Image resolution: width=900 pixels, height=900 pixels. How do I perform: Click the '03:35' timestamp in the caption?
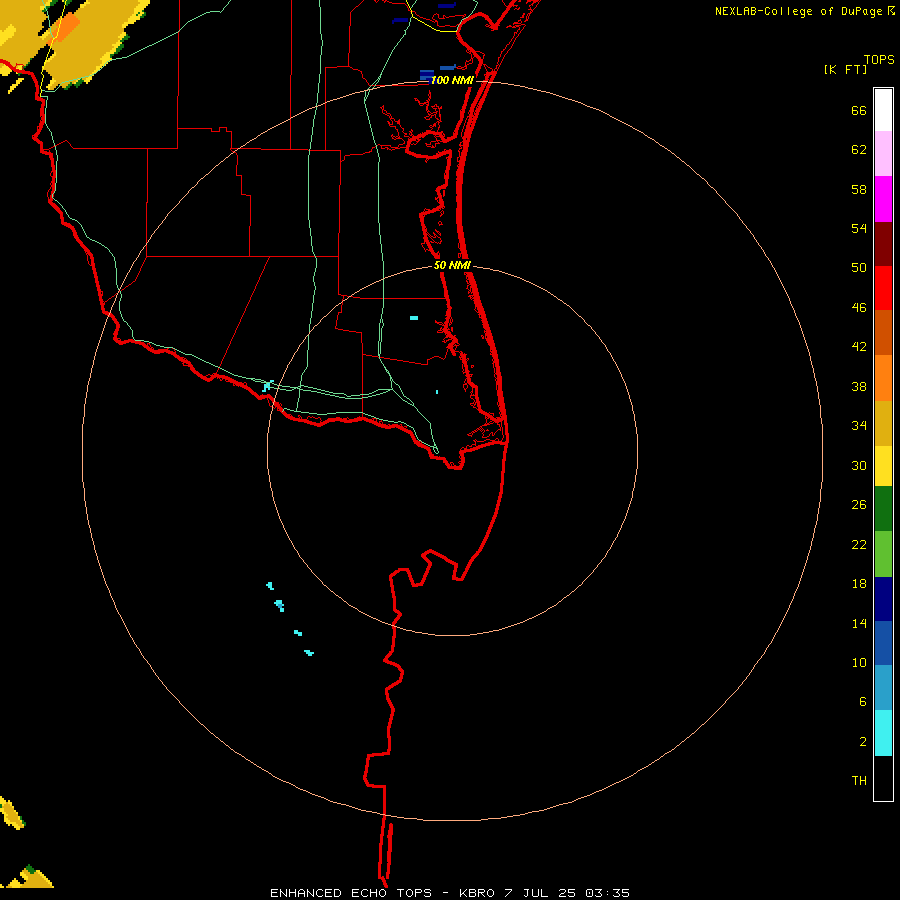[607, 893]
